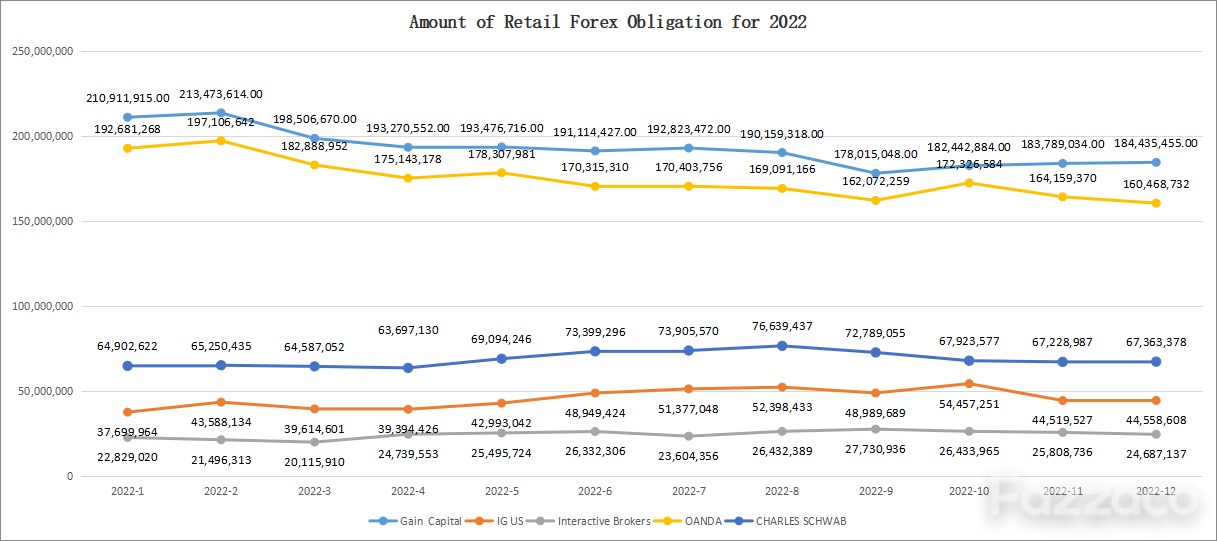Click the data label 64,902,622

click(128, 346)
